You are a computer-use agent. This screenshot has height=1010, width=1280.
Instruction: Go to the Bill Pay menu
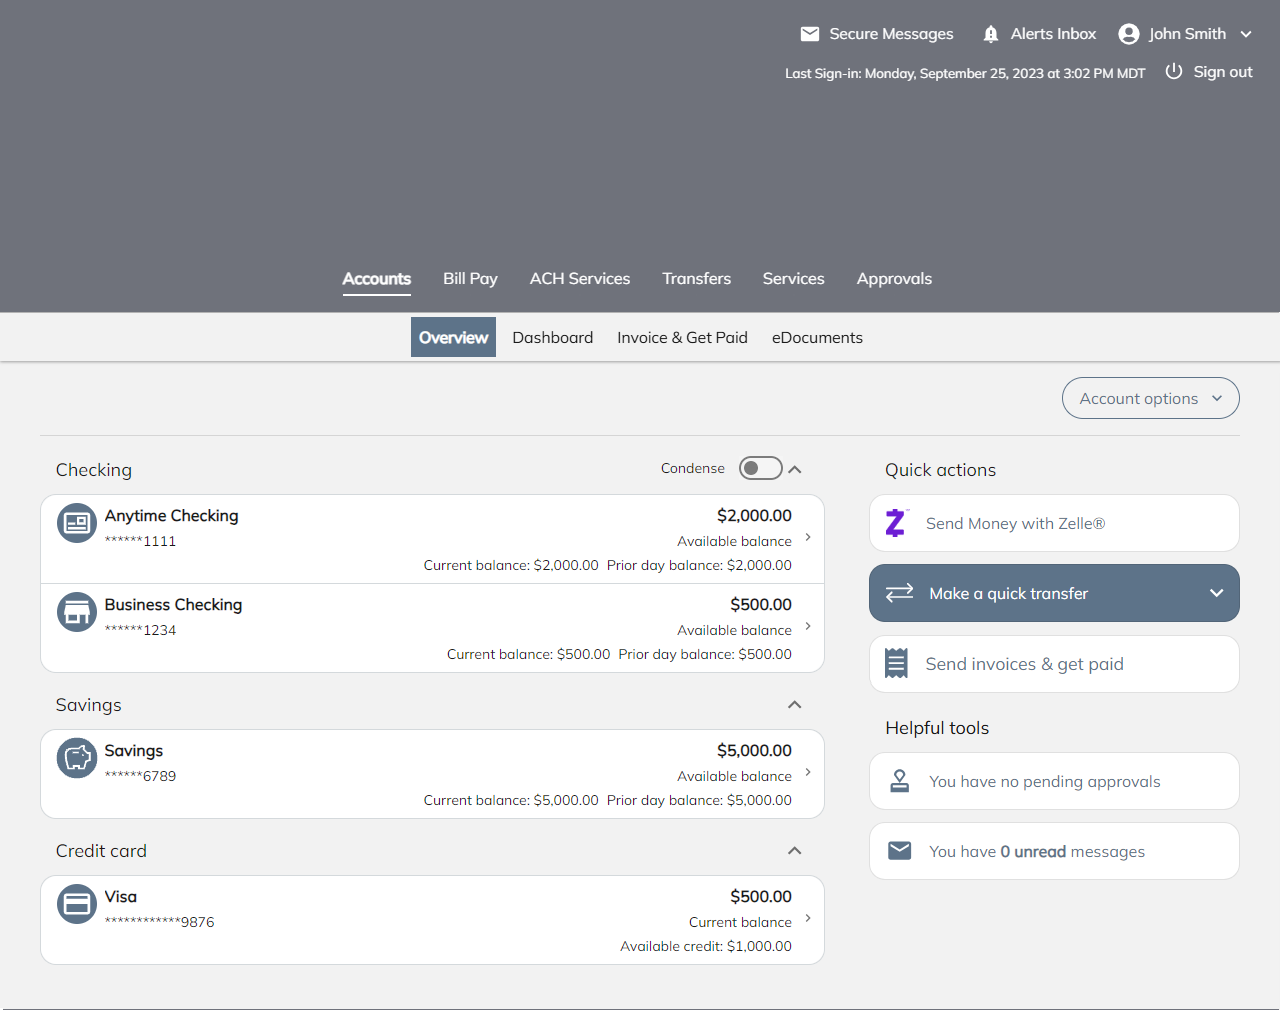470,279
